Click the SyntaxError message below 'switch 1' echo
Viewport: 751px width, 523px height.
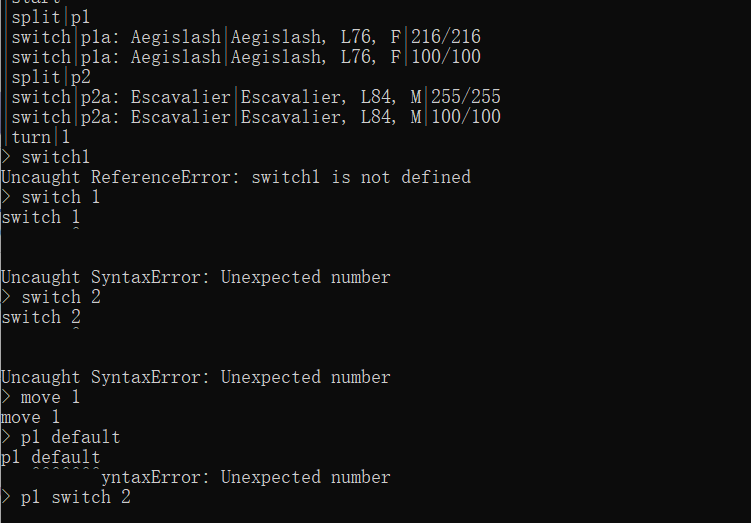pos(196,277)
